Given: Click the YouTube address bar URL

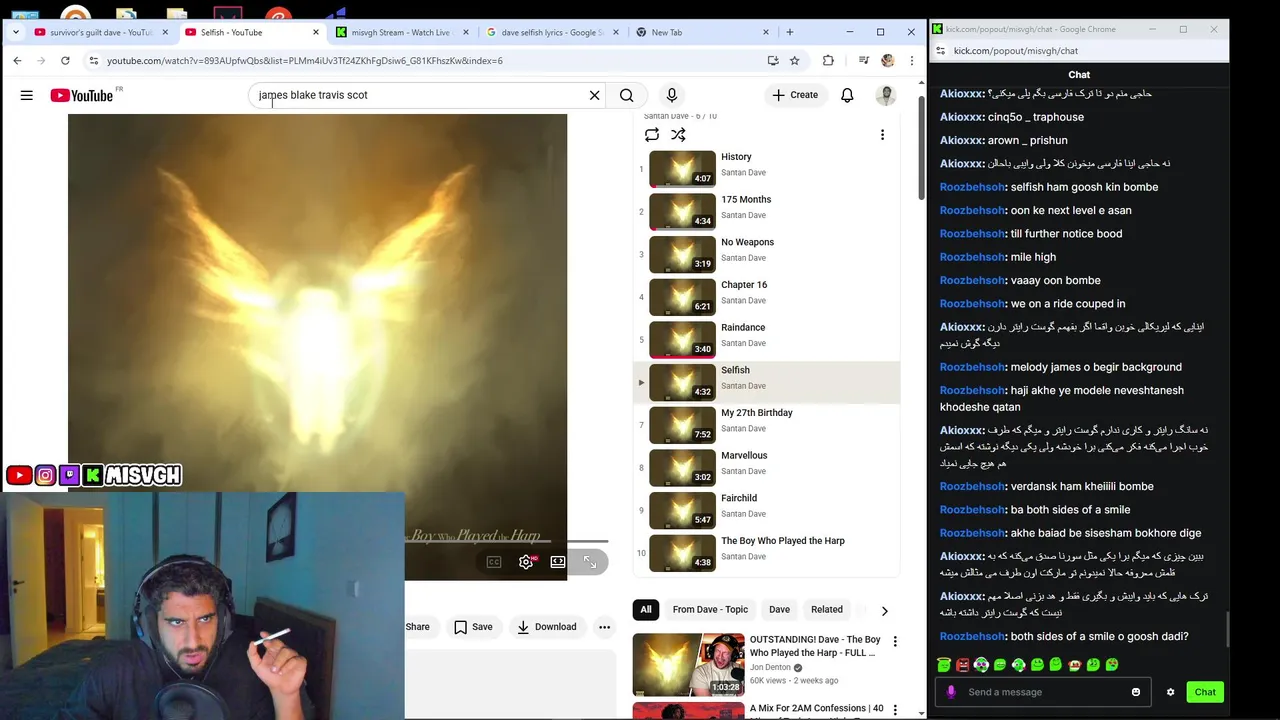Looking at the screenshot, I should tap(305, 61).
